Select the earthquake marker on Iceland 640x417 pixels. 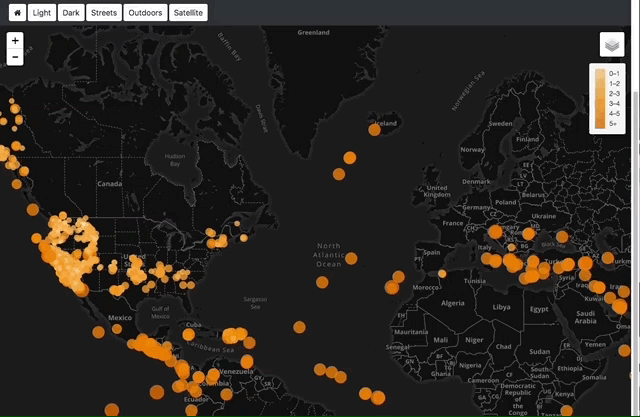click(x=375, y=129)
